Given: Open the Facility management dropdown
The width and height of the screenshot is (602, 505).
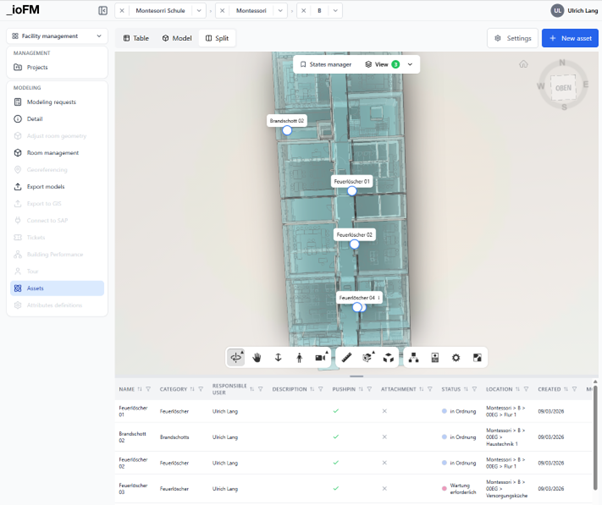Looking at the screenshot, I should coord(57,37).
